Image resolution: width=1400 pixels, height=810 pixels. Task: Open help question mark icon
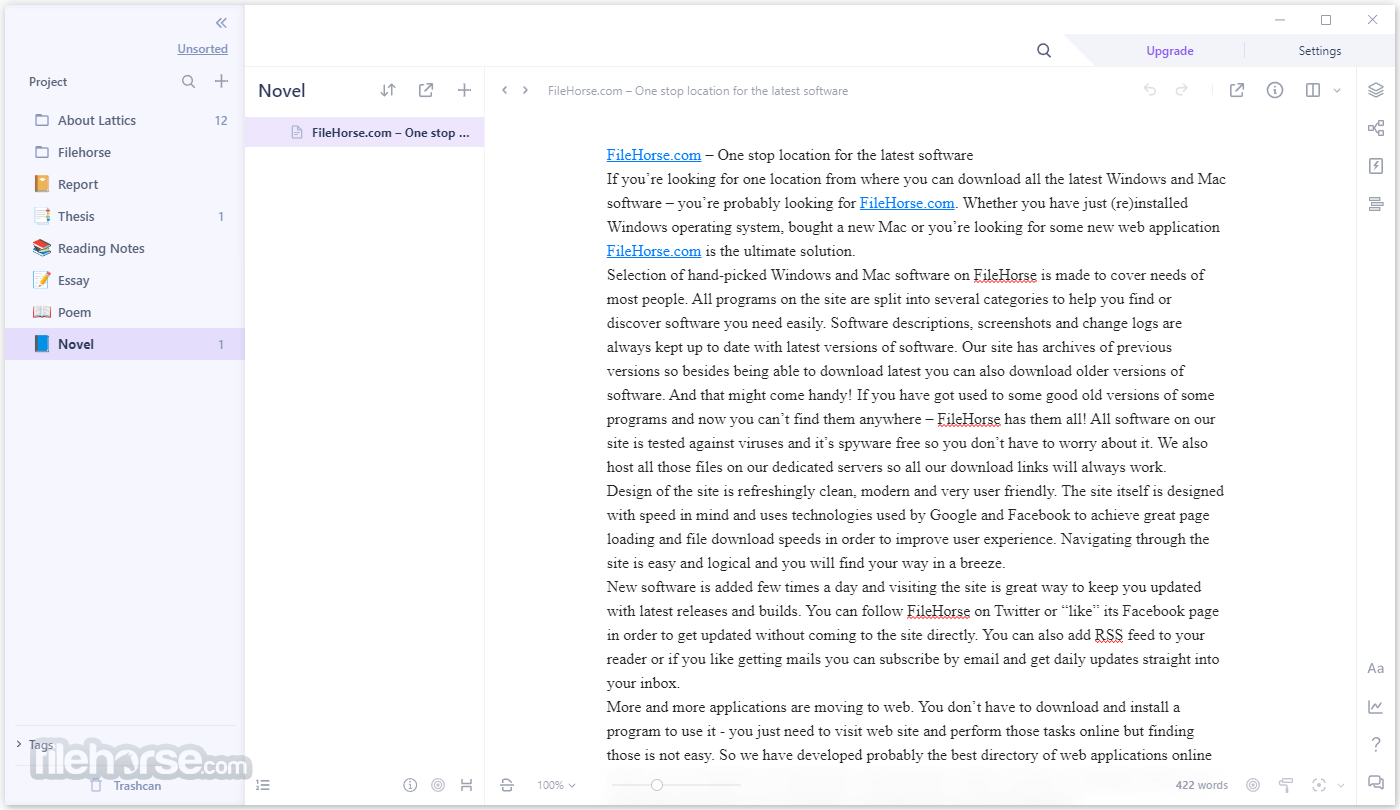pyautogui.click(x=1376, y=744)
